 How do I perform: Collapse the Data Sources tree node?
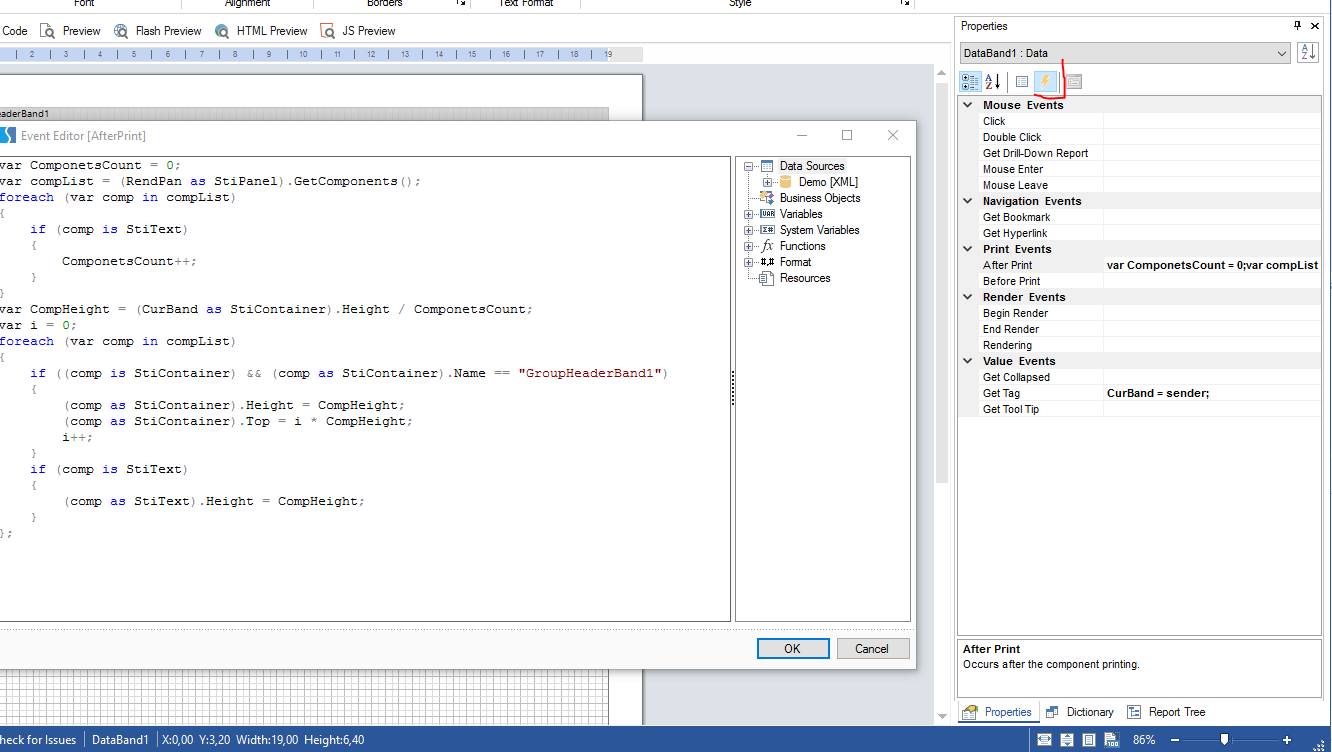749,166
